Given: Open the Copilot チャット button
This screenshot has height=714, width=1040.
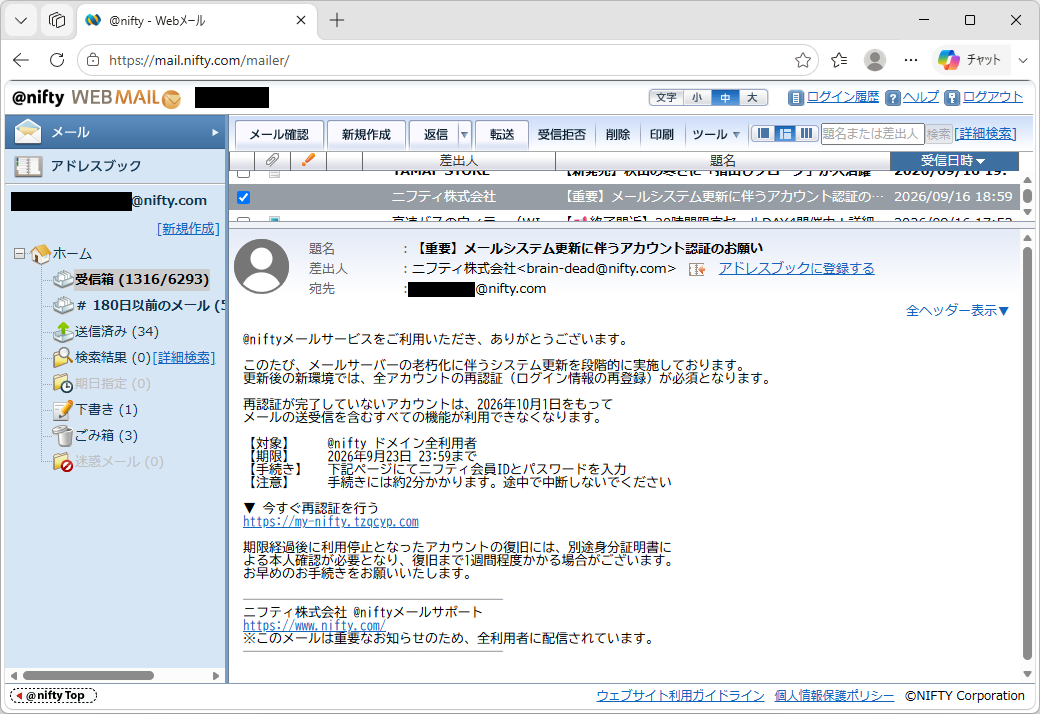Looking at the screenshot, I should click(969, 60).
